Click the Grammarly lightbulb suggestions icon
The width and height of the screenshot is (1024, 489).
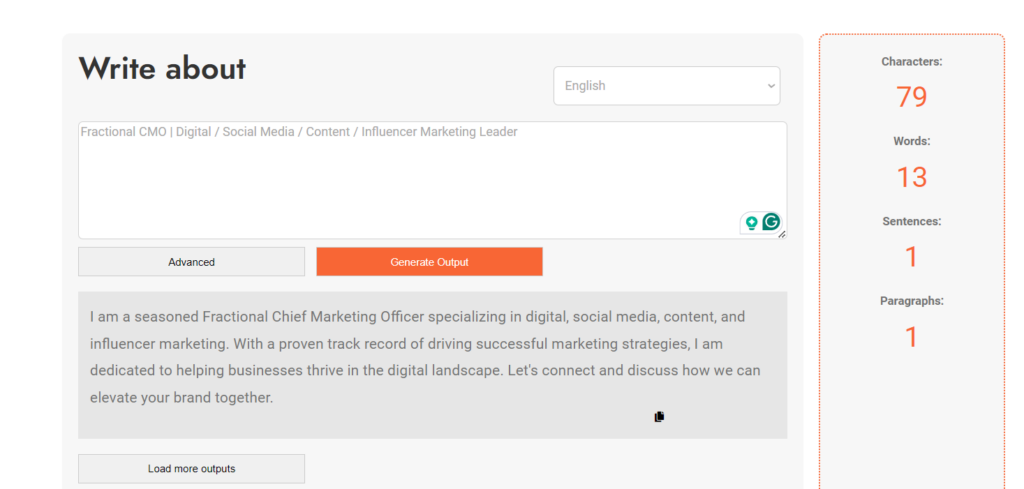click(751, 223)
